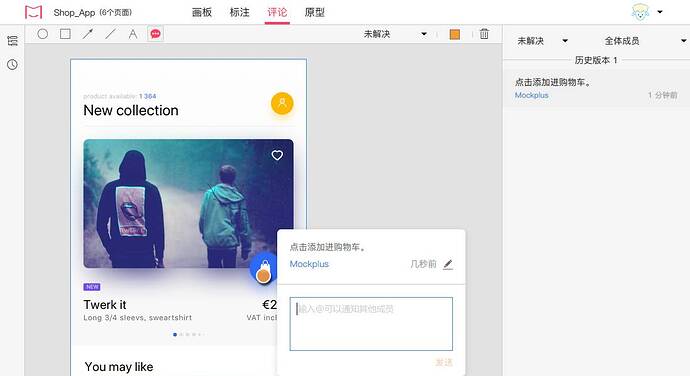Click the You may like heading
The image size is (690, 376).
pos(119,367)
